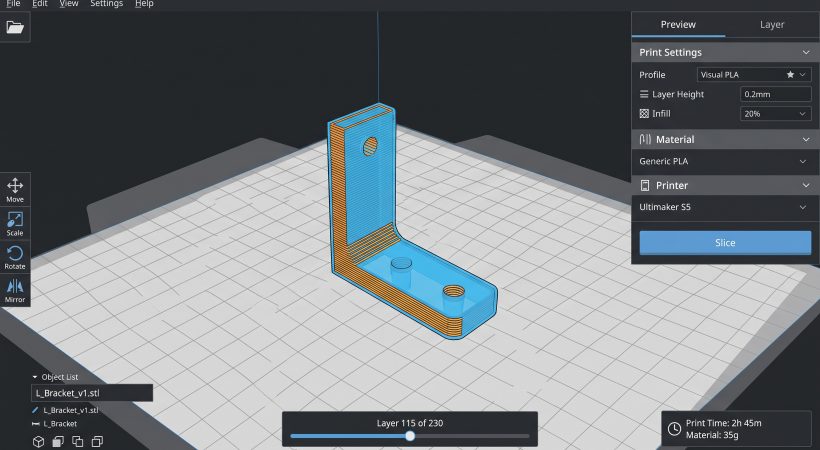Select the Rotate tool
The width and height of the screenshot is (820, 450).
pyautogui.click(x=15, y=257)
